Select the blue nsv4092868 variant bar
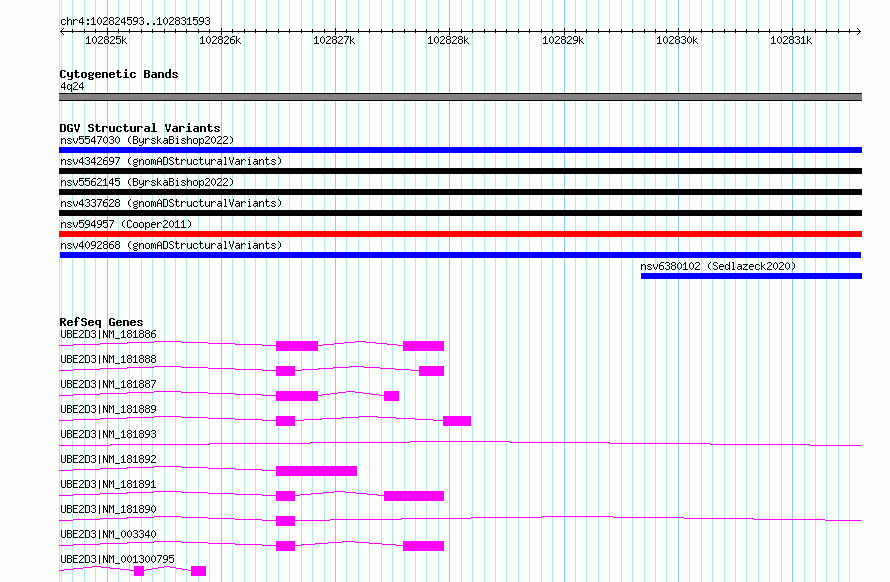This screenshot has width=890, height=582. tap(460, 255)
